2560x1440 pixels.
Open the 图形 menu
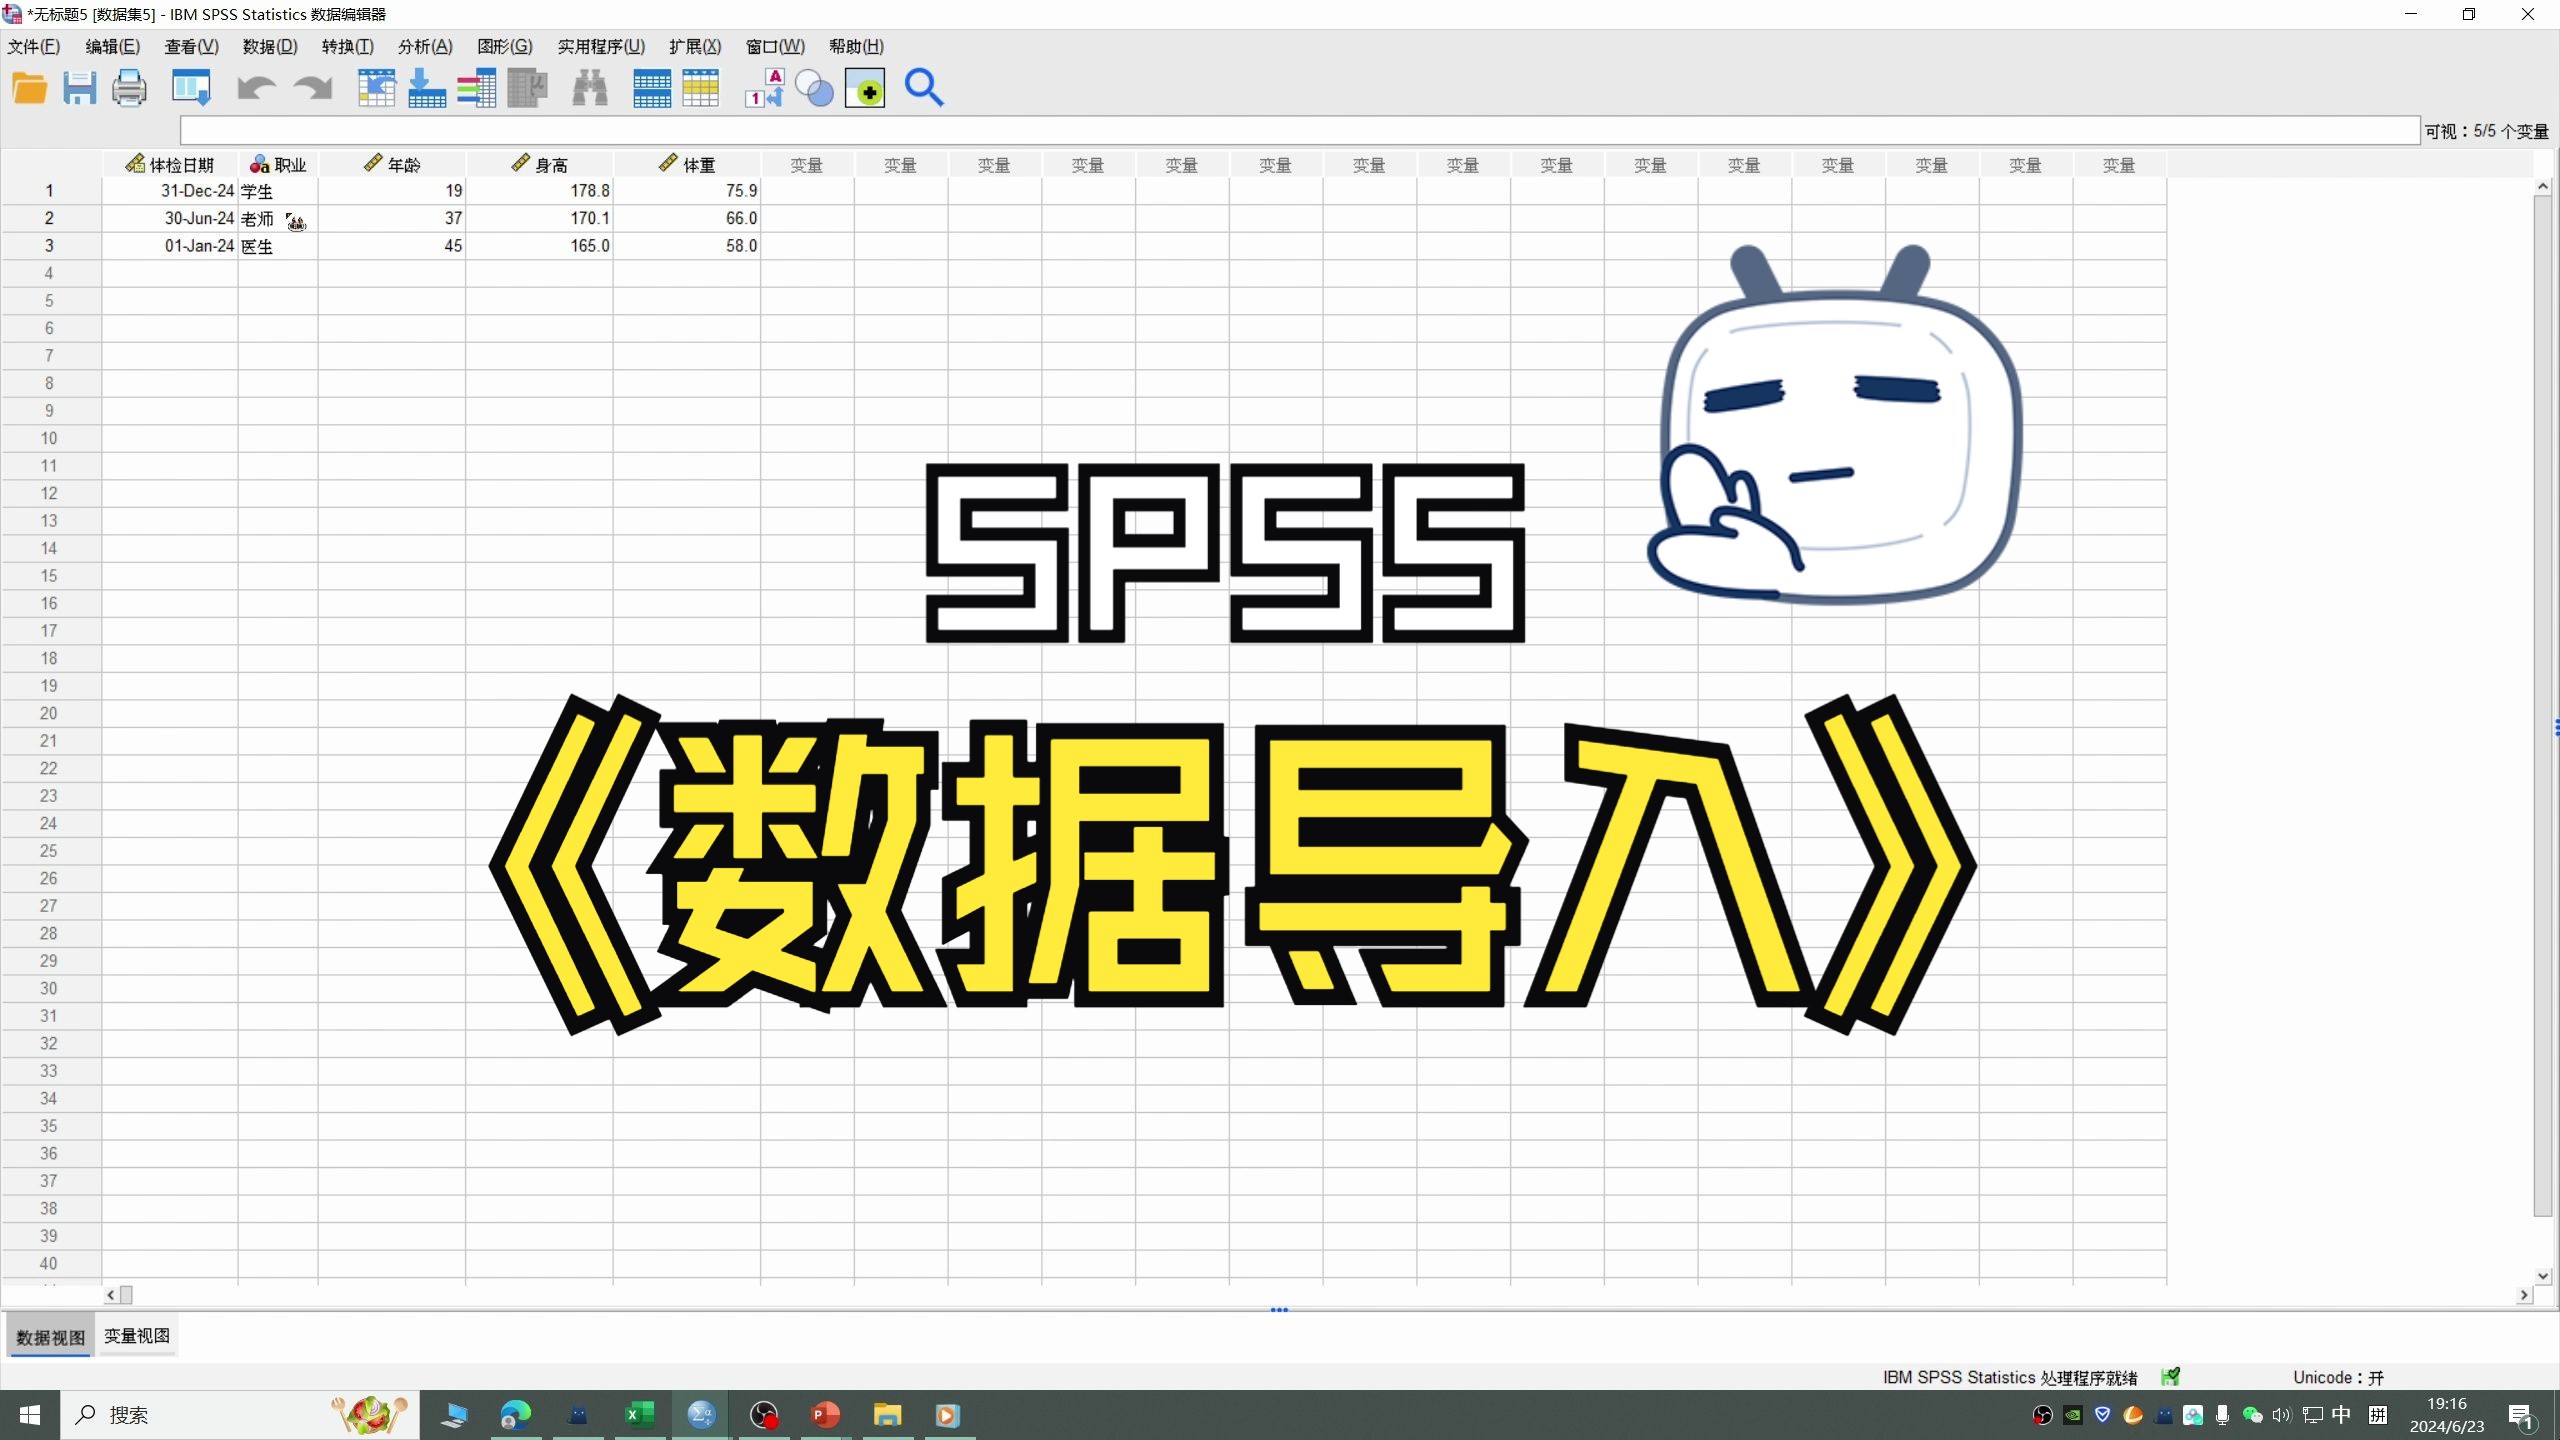click(x=505, y=47)
